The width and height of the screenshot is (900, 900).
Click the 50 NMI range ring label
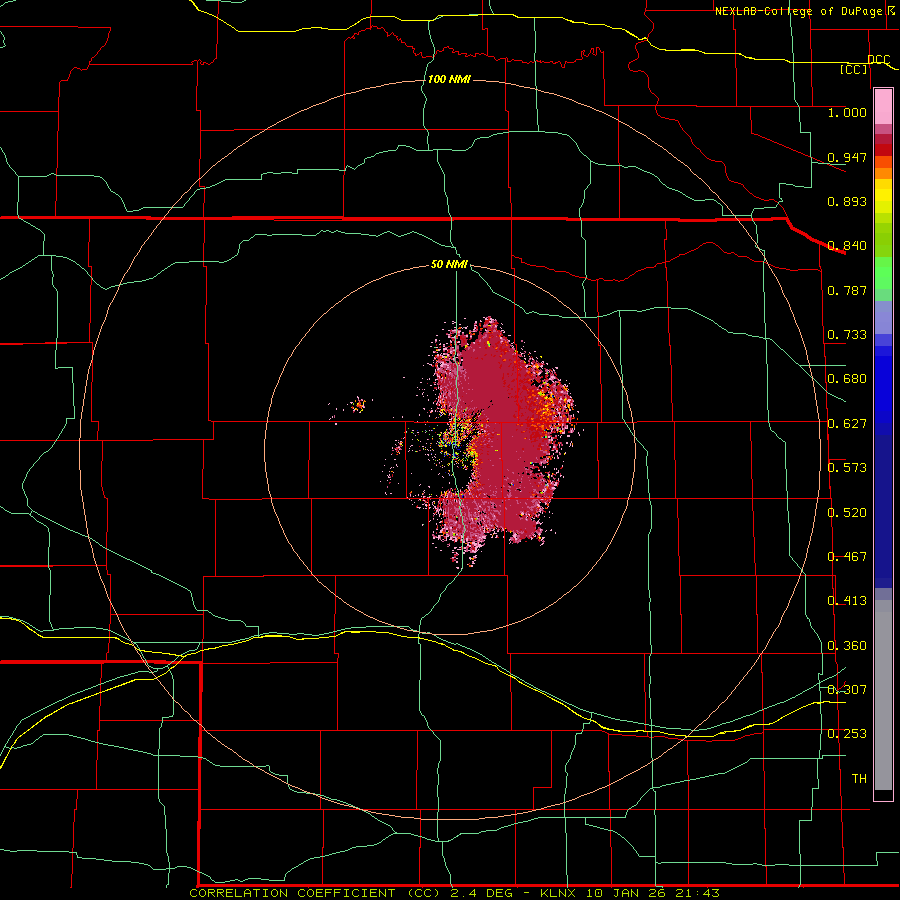[x=449, y=264]
